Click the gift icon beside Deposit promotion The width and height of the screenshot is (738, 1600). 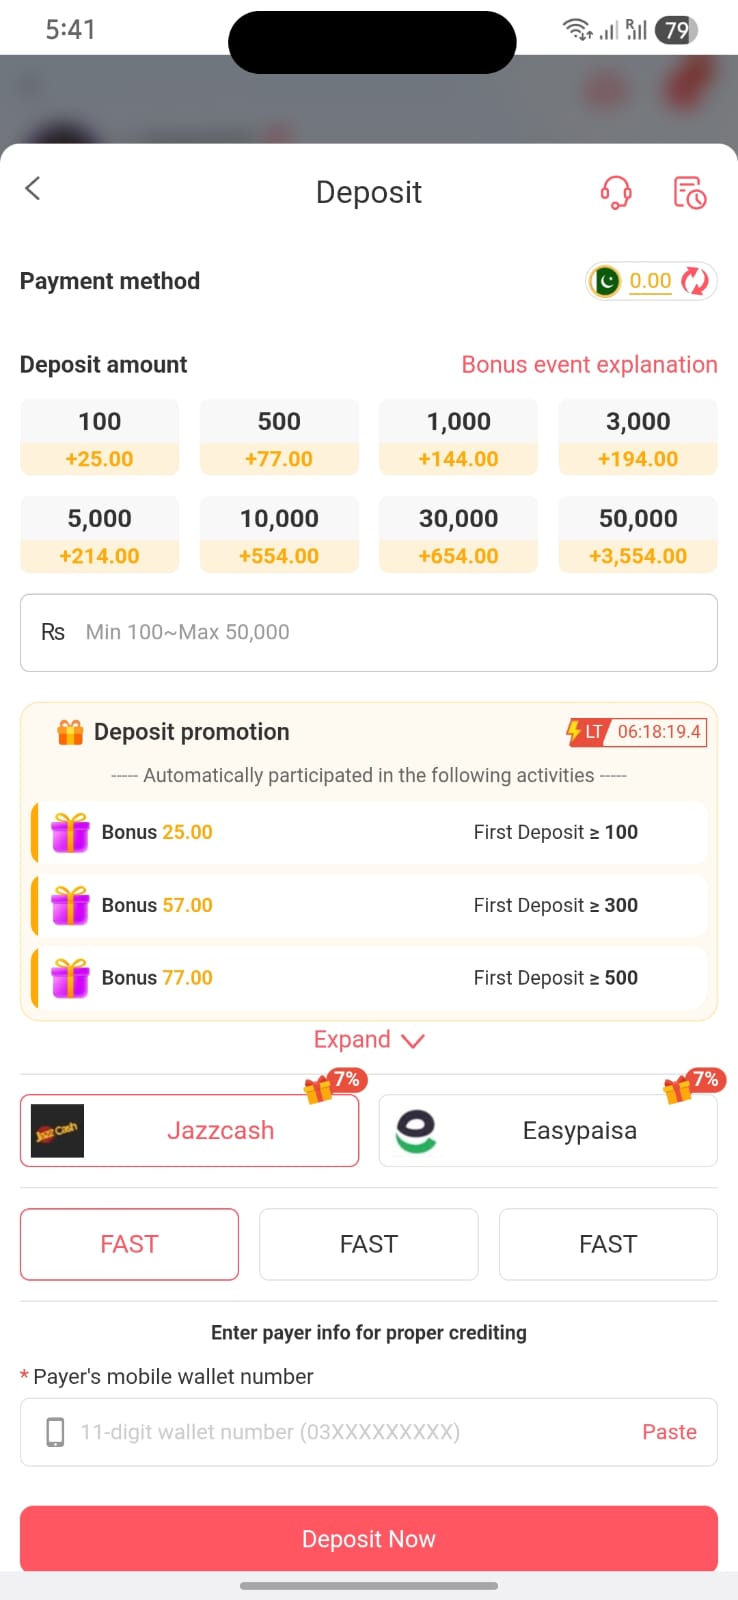68,731
